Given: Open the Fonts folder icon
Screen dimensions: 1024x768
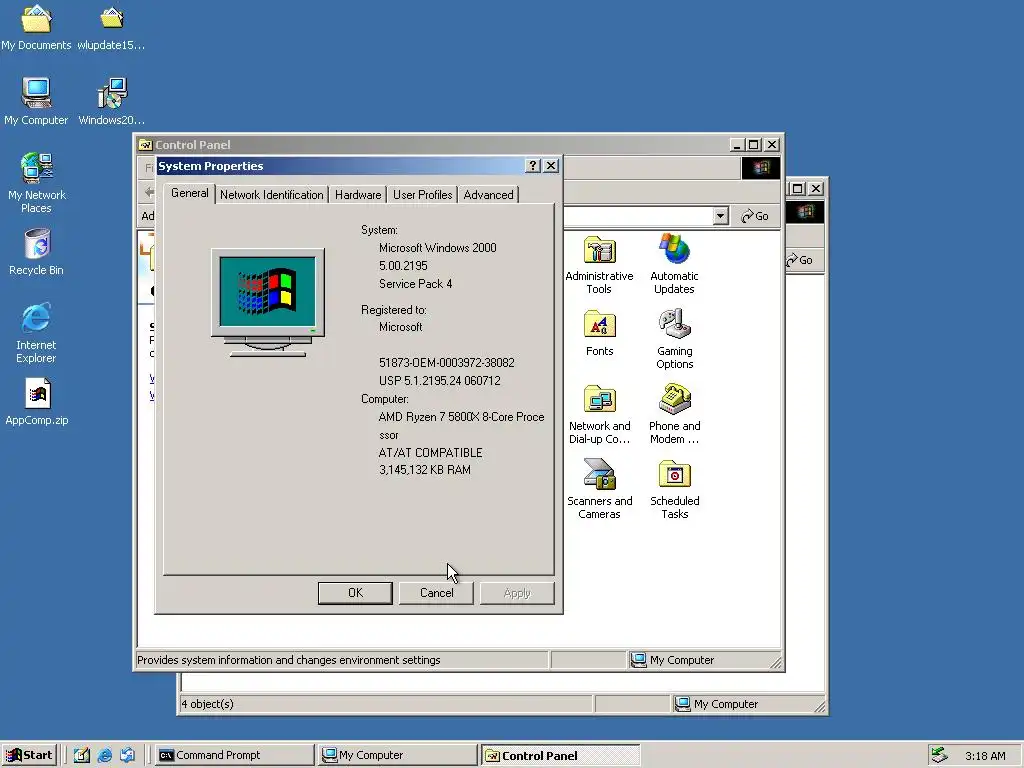Looking at the screenshot, I should click(x=600, y=334).
